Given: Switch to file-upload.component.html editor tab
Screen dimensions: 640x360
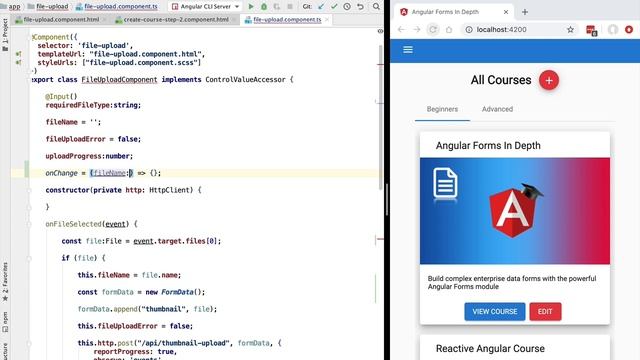Looking at the screenshot, I should [61, 20].
